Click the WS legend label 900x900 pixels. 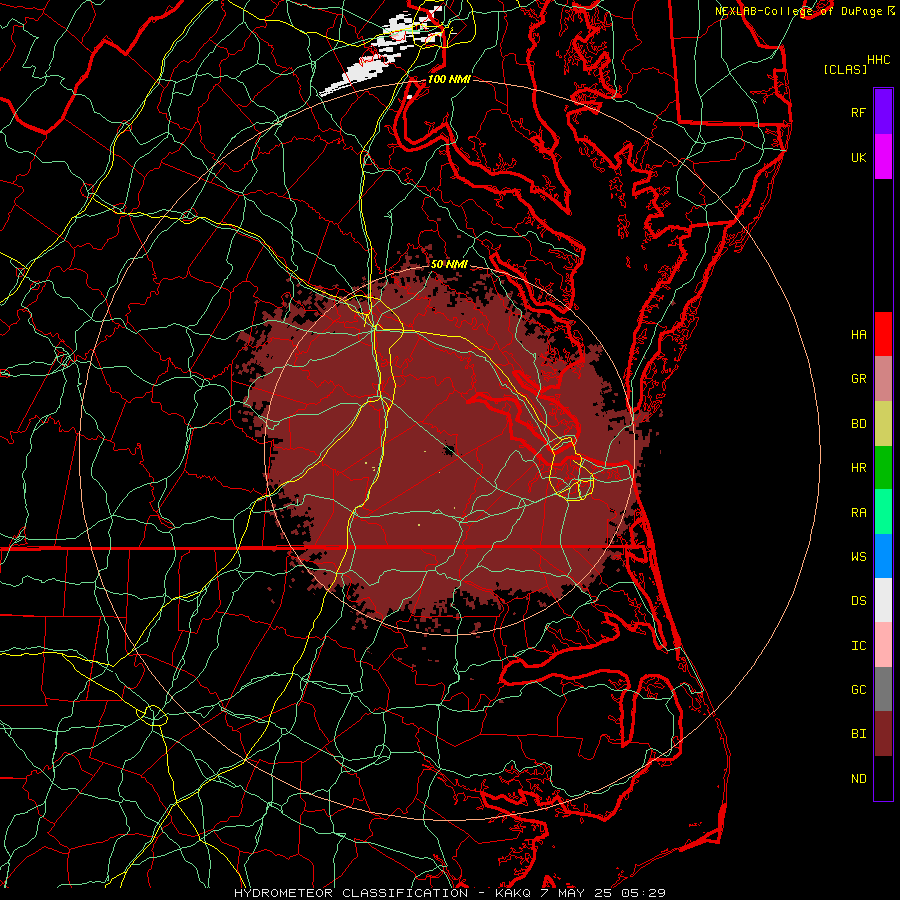tap(858, 556)
